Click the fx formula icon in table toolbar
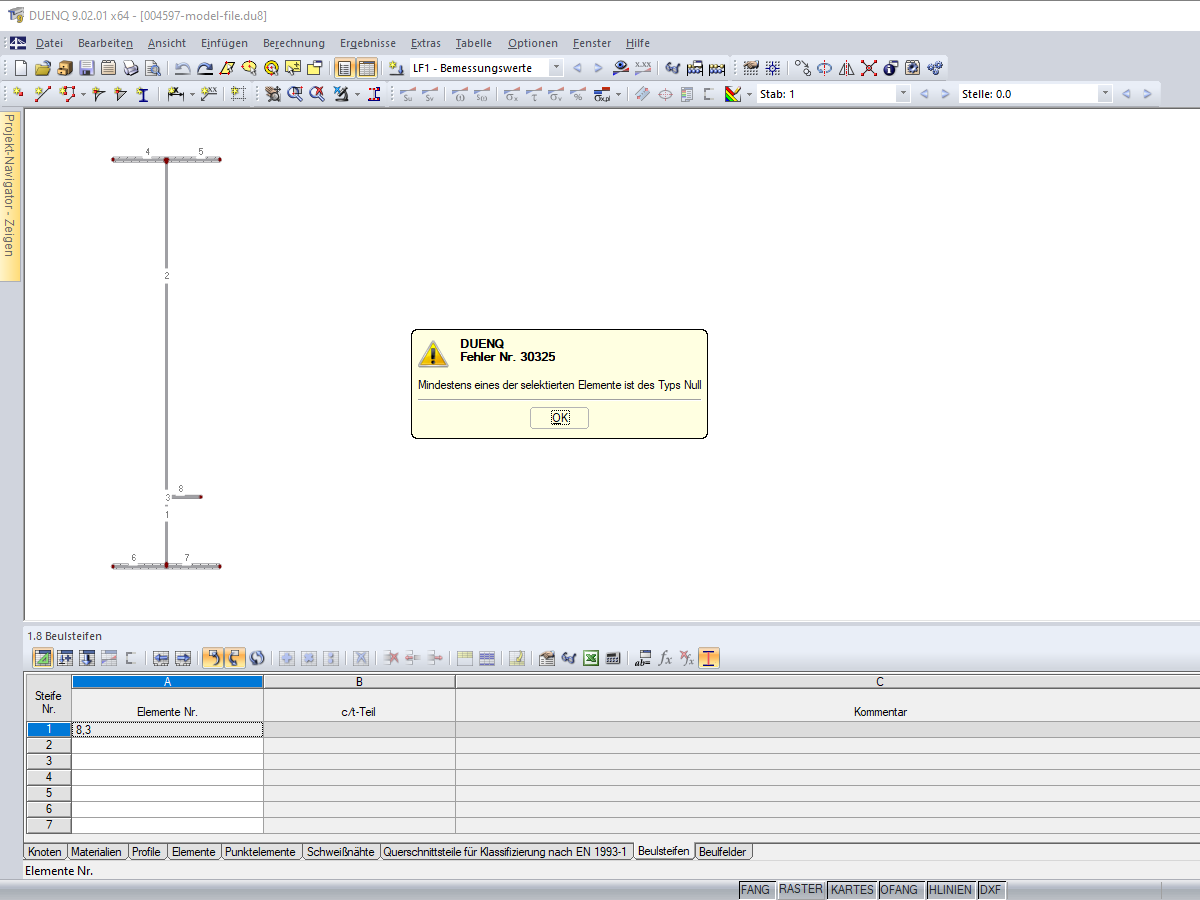 click(x=665, y=658)
